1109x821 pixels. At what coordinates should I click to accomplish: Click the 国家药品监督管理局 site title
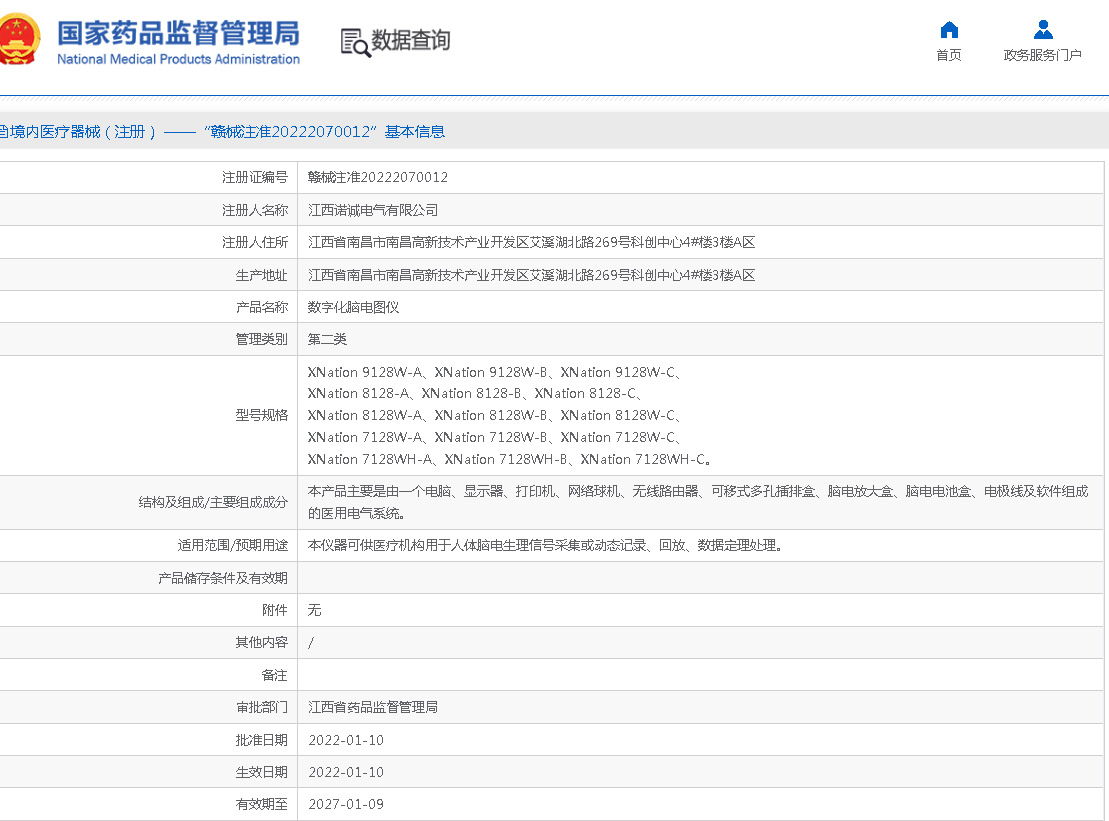178,32
